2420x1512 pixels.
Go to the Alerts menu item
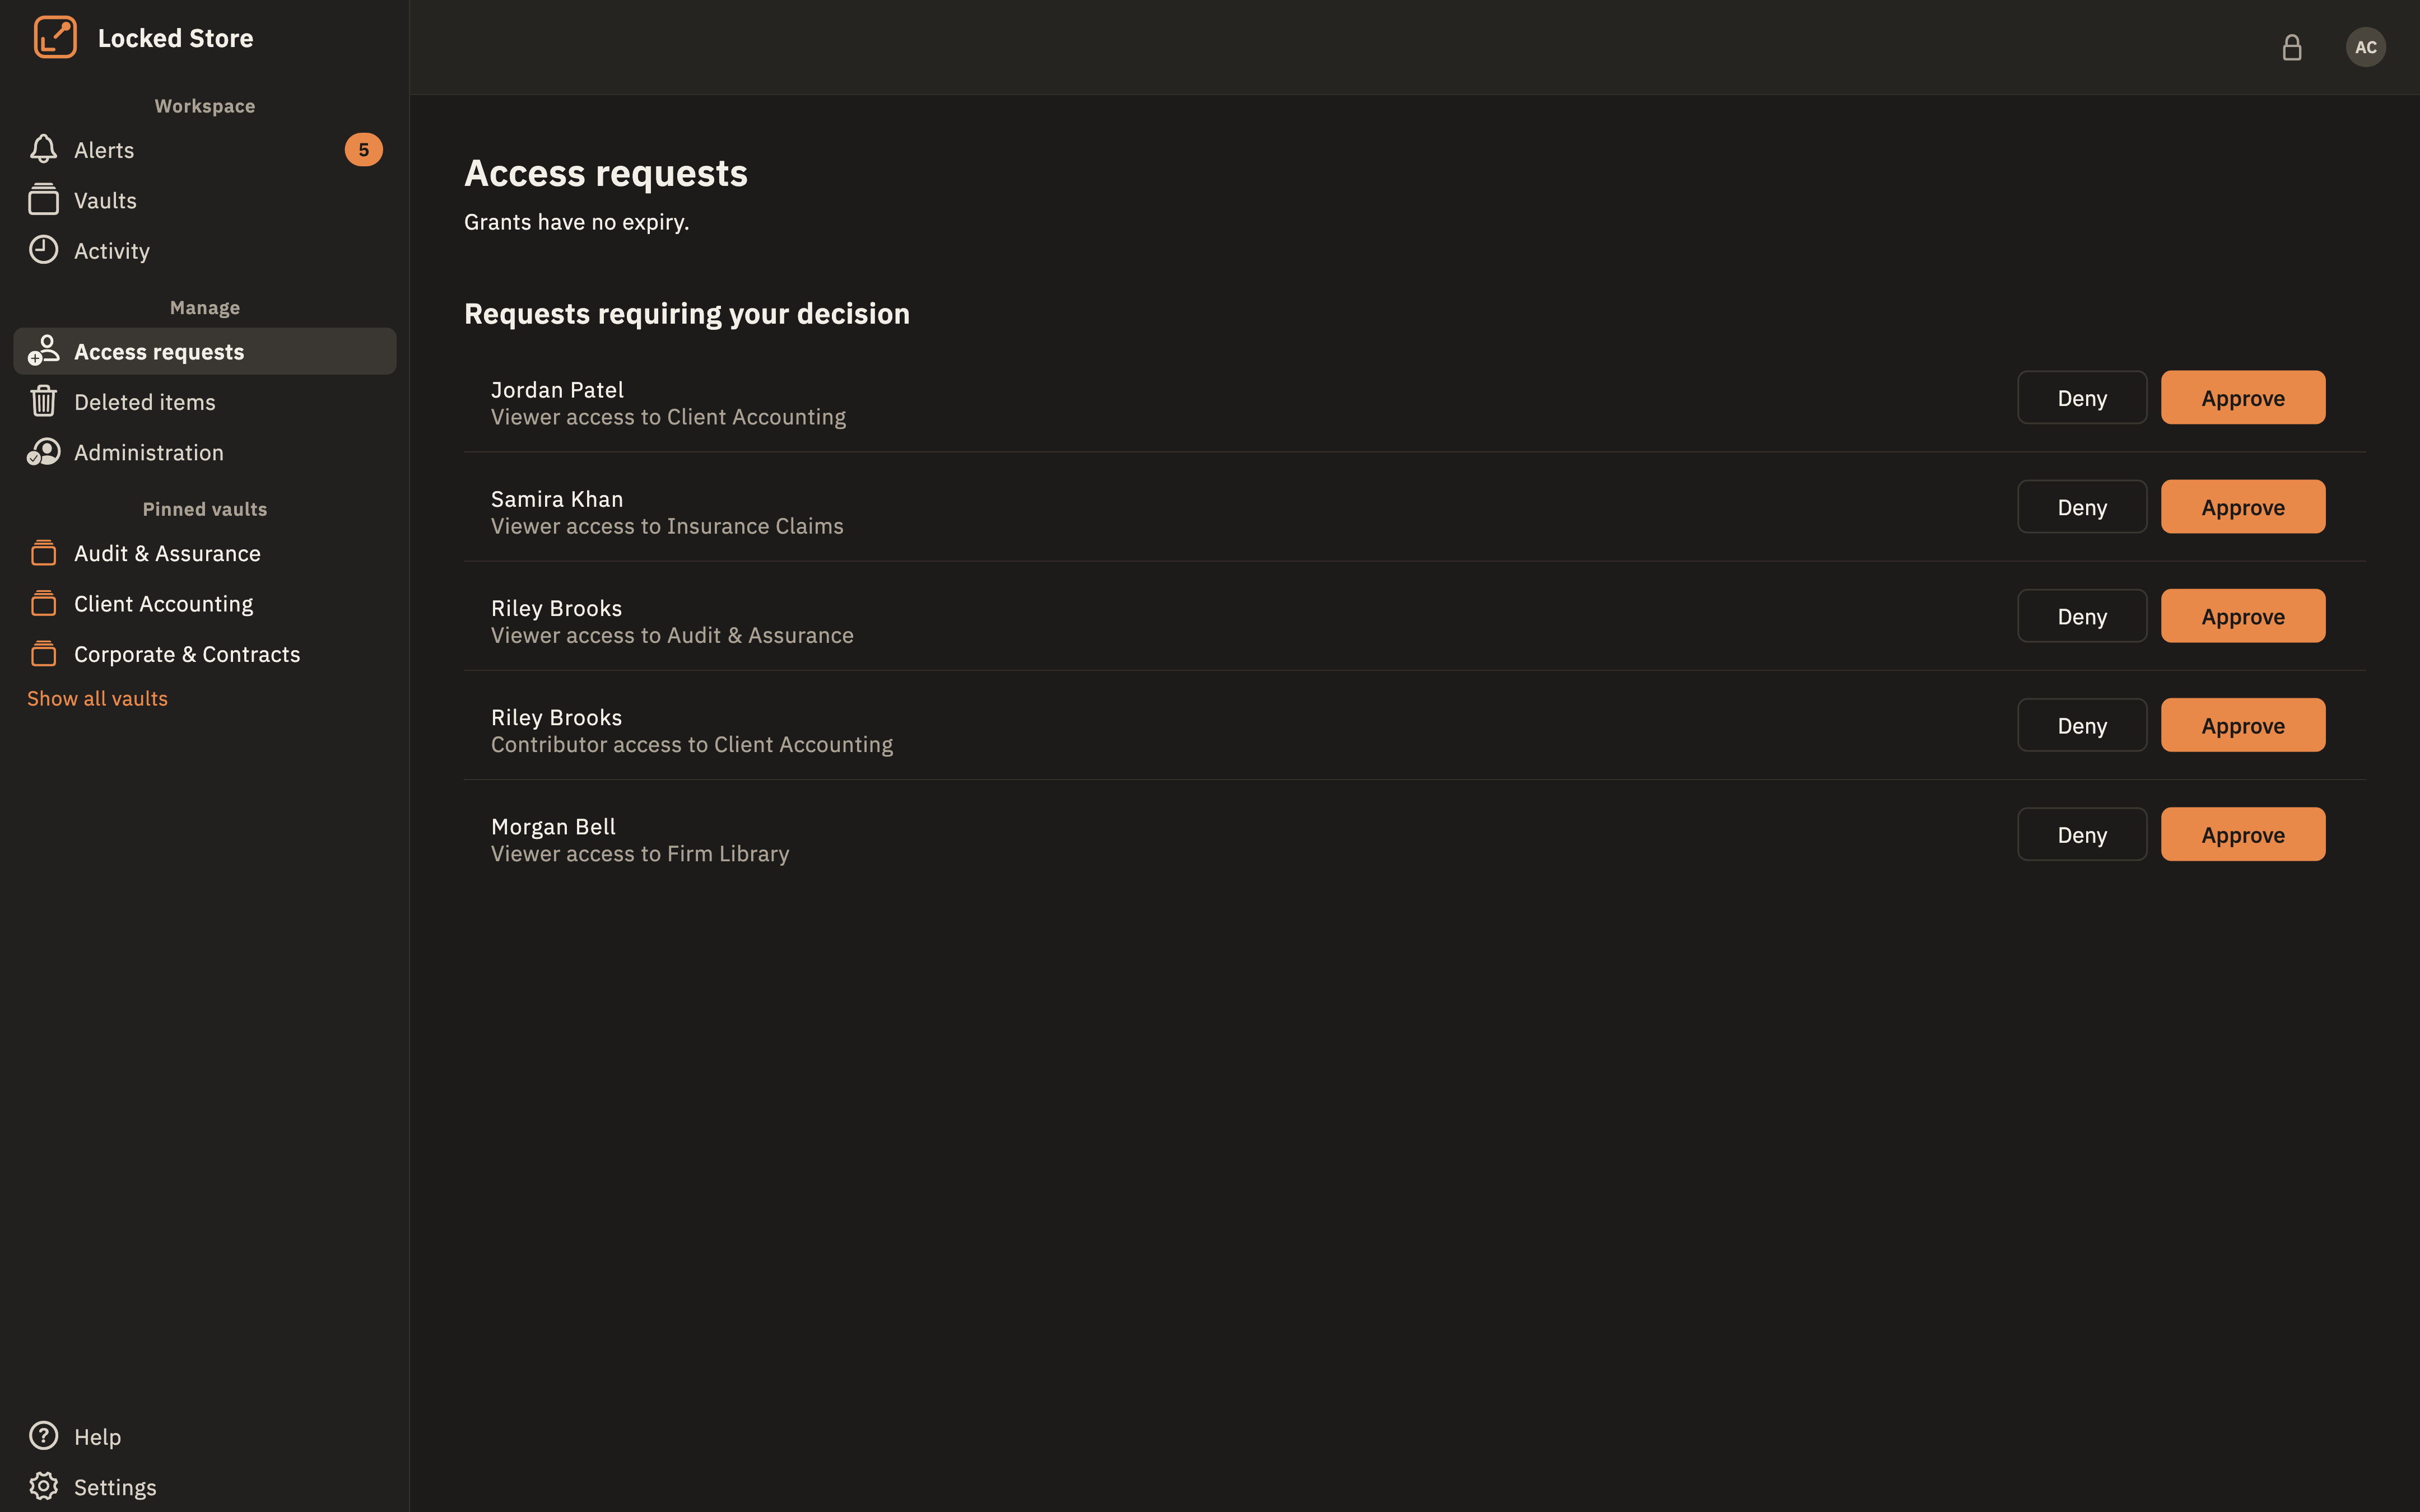205,149
